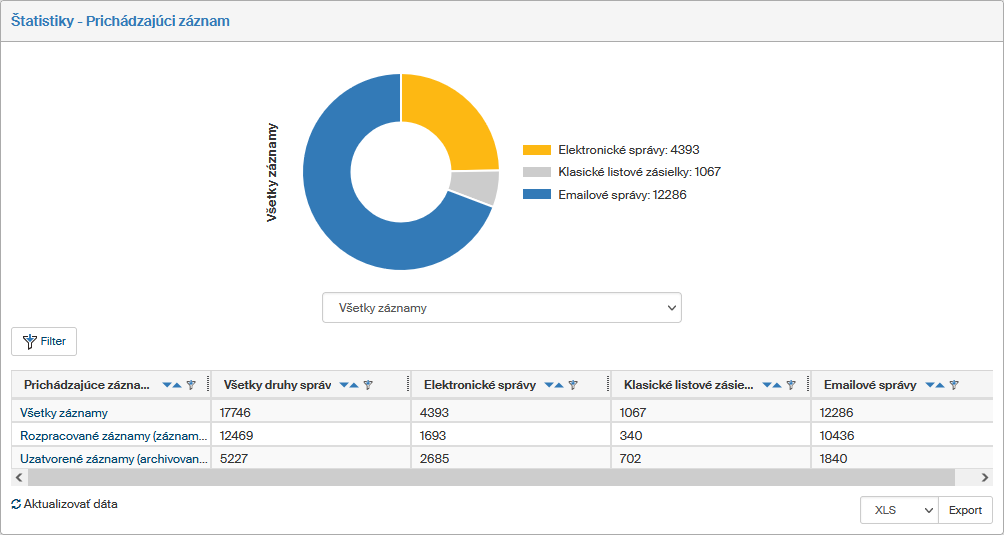This screenshot has height=535, width=1004.
Task: Sort Emailové správy column ascending
Action: [x=941, y=385]
